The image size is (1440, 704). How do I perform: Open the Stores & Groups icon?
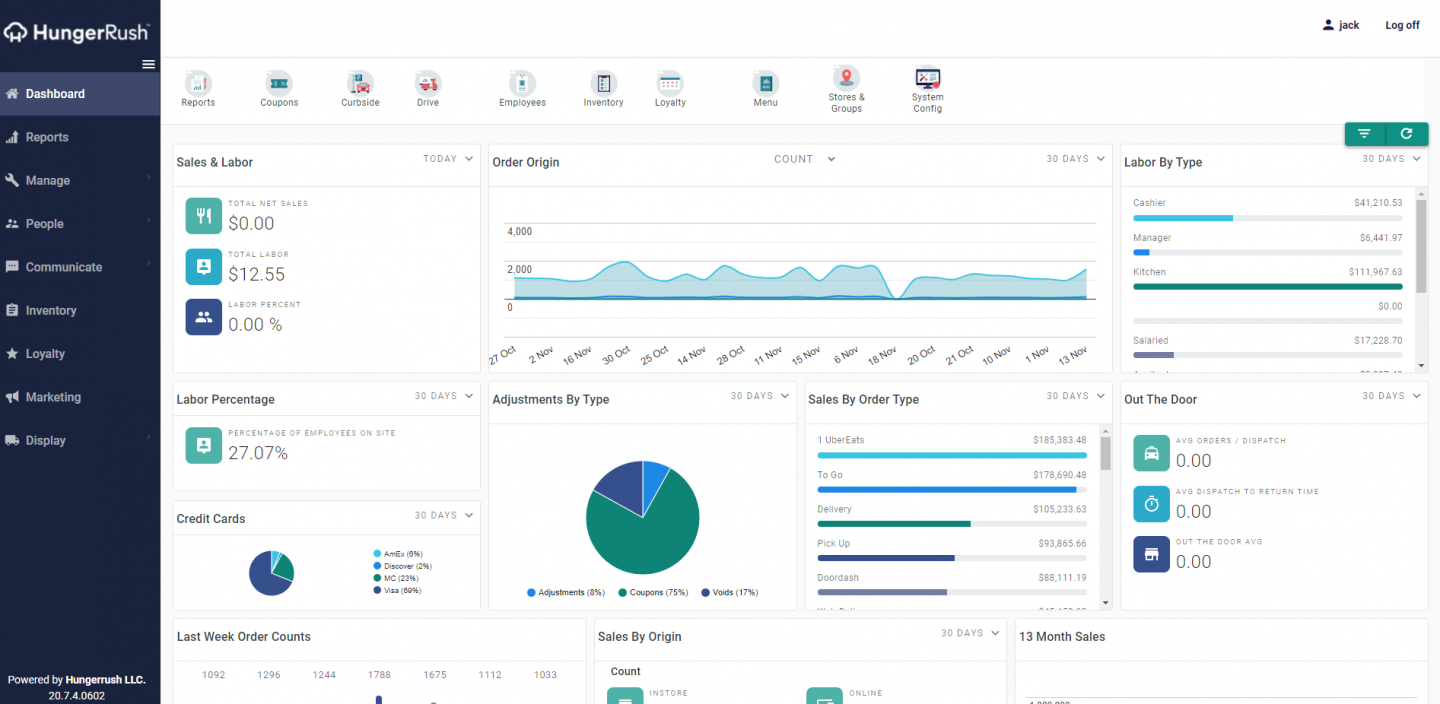click(846, 79)
